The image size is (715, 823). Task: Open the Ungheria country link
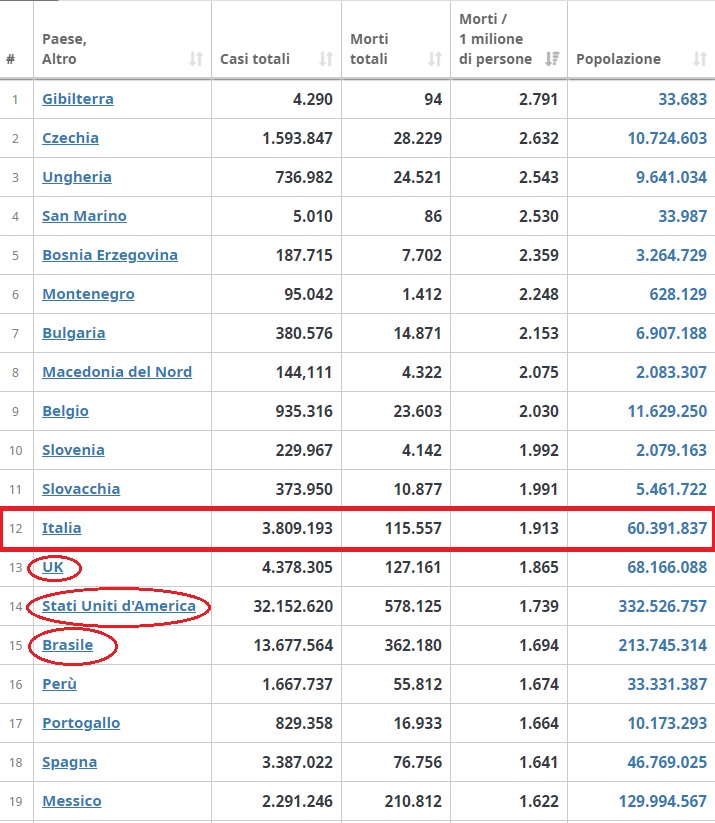pyautogui.click(x=77, y=177)
